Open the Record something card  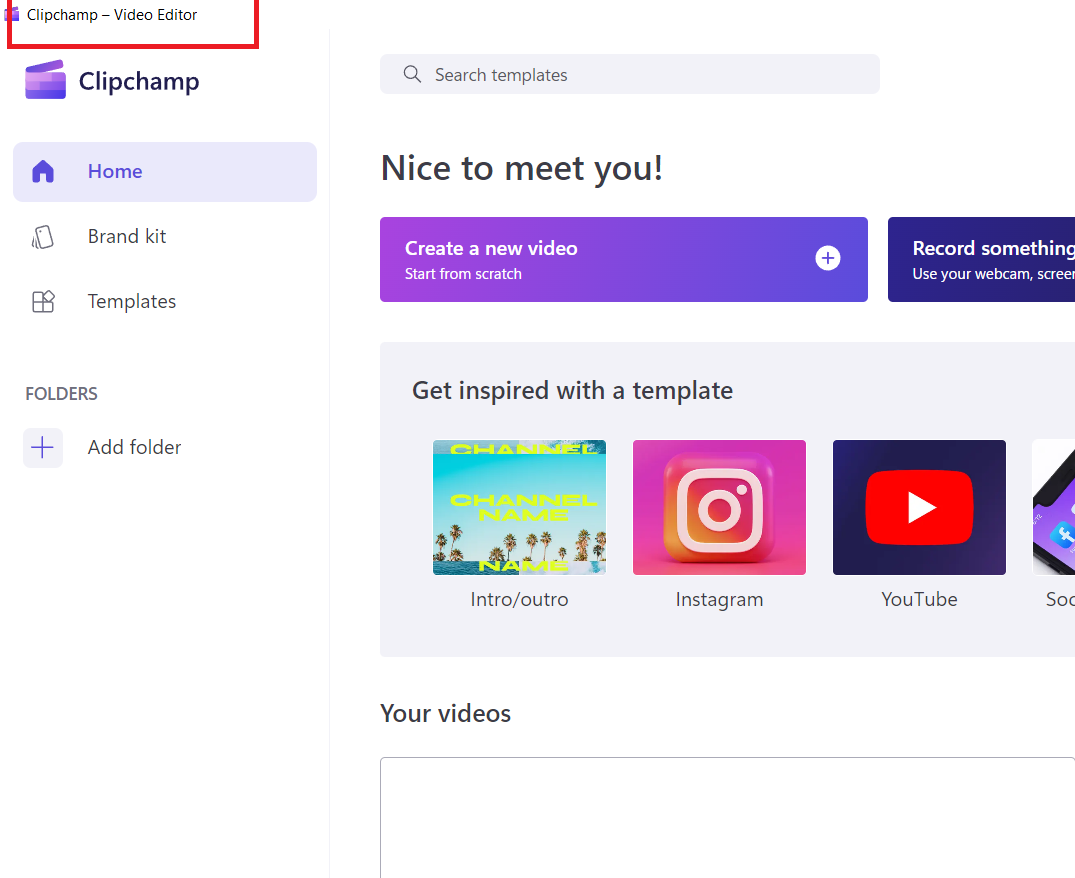pyautogui.click(x=981, y=260)
